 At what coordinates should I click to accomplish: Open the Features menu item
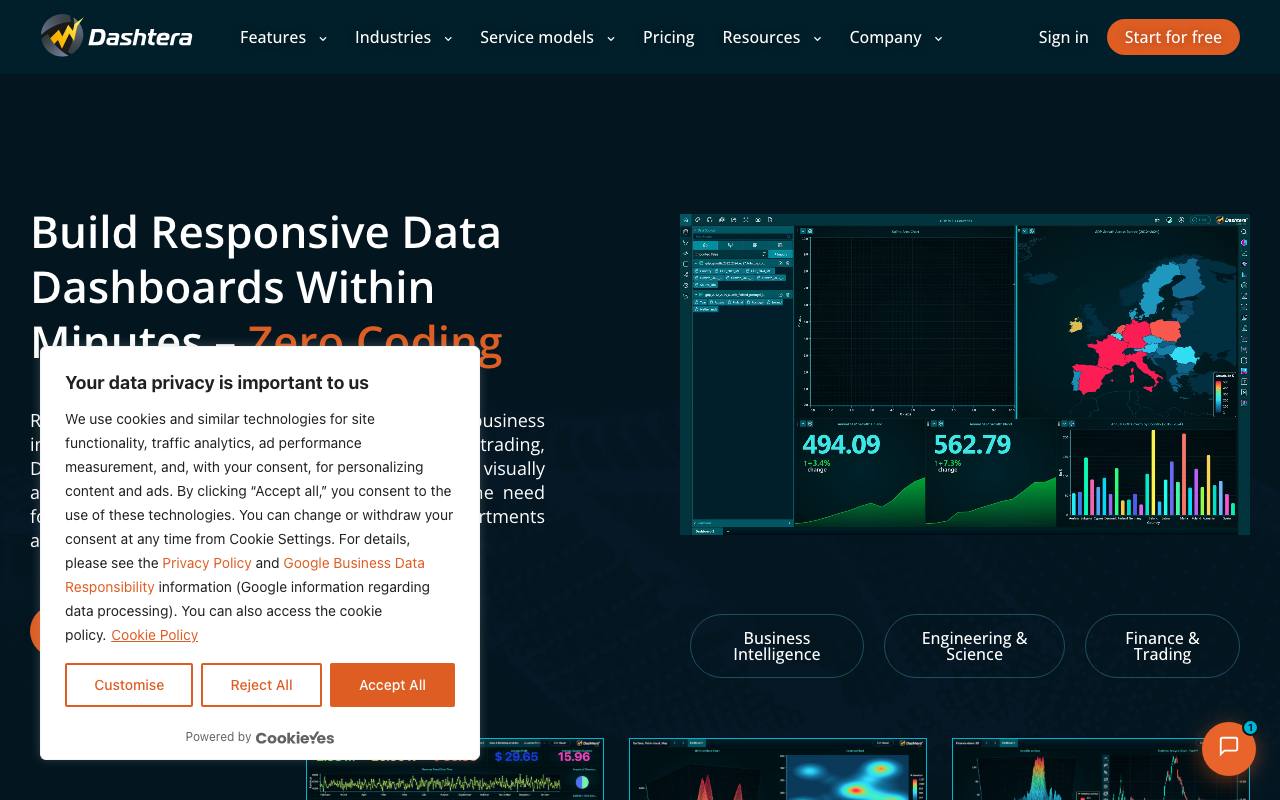[273, 37]
